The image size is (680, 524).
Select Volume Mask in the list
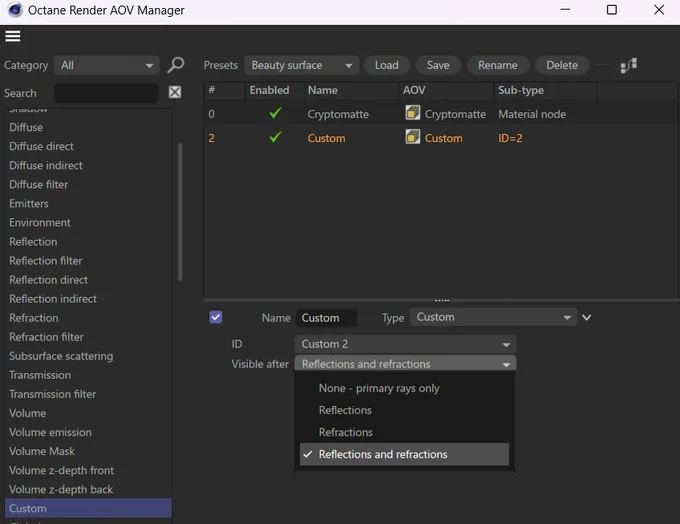click(x=88, y=452)
